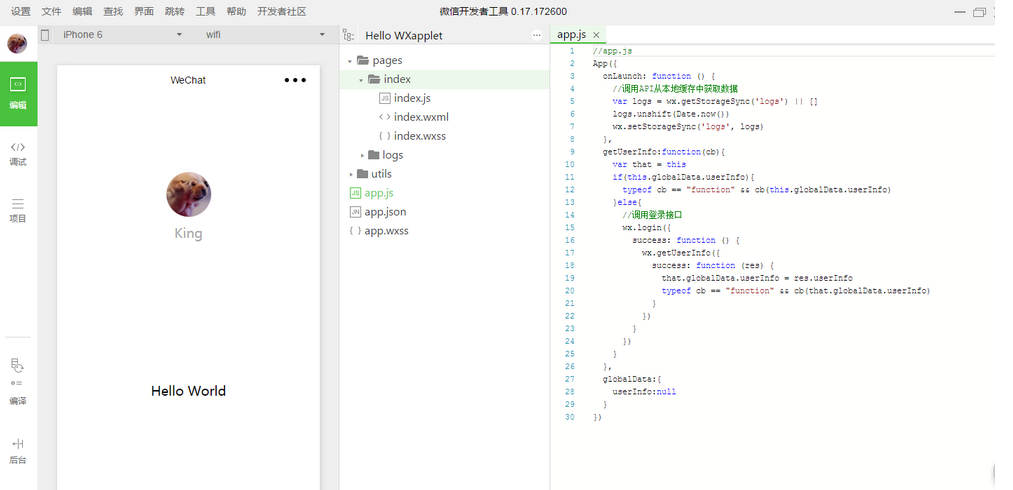This screenshot has height=490, width=1013.
Task: Click the 后台 background button
Action: click(18, 451)
